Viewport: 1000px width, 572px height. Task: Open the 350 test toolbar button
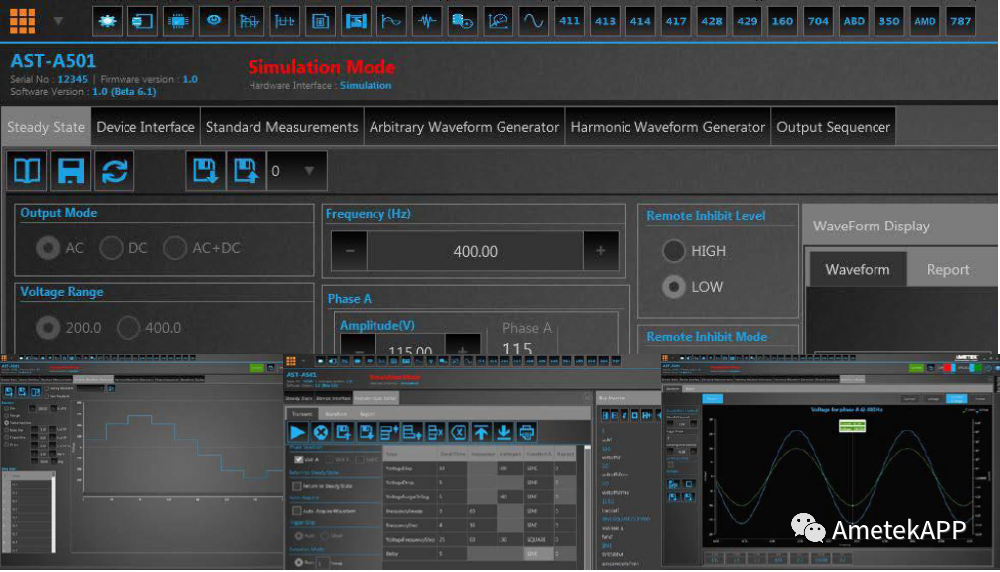889,21
